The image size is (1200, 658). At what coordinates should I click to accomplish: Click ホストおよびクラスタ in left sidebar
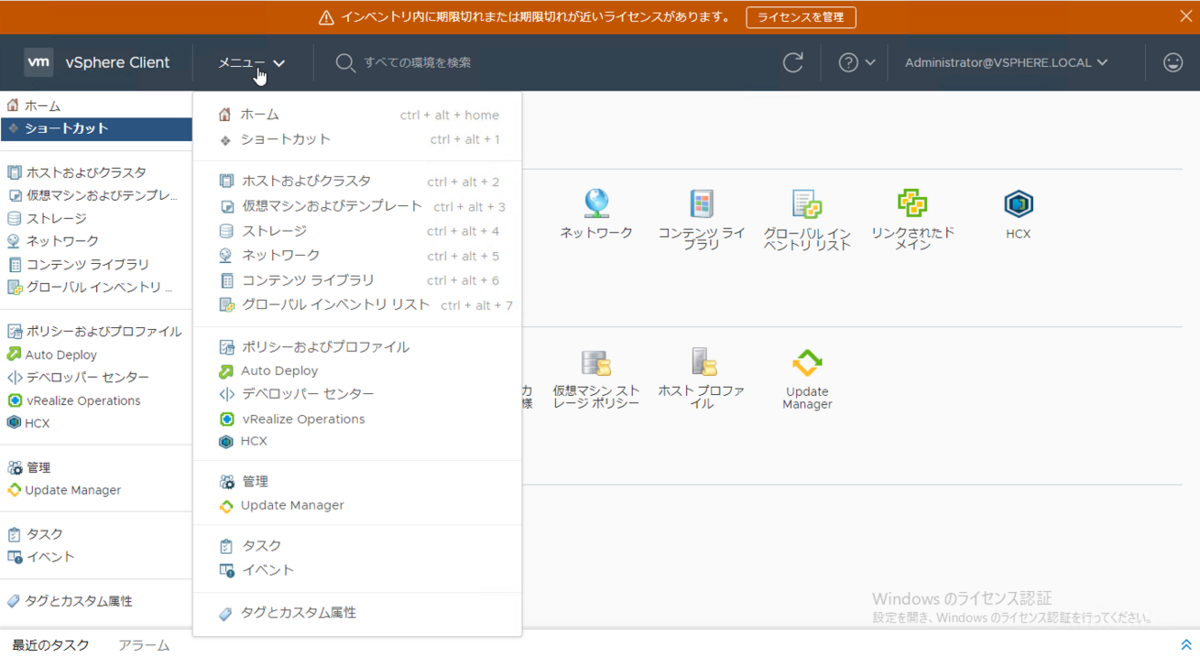coord(96,172)
